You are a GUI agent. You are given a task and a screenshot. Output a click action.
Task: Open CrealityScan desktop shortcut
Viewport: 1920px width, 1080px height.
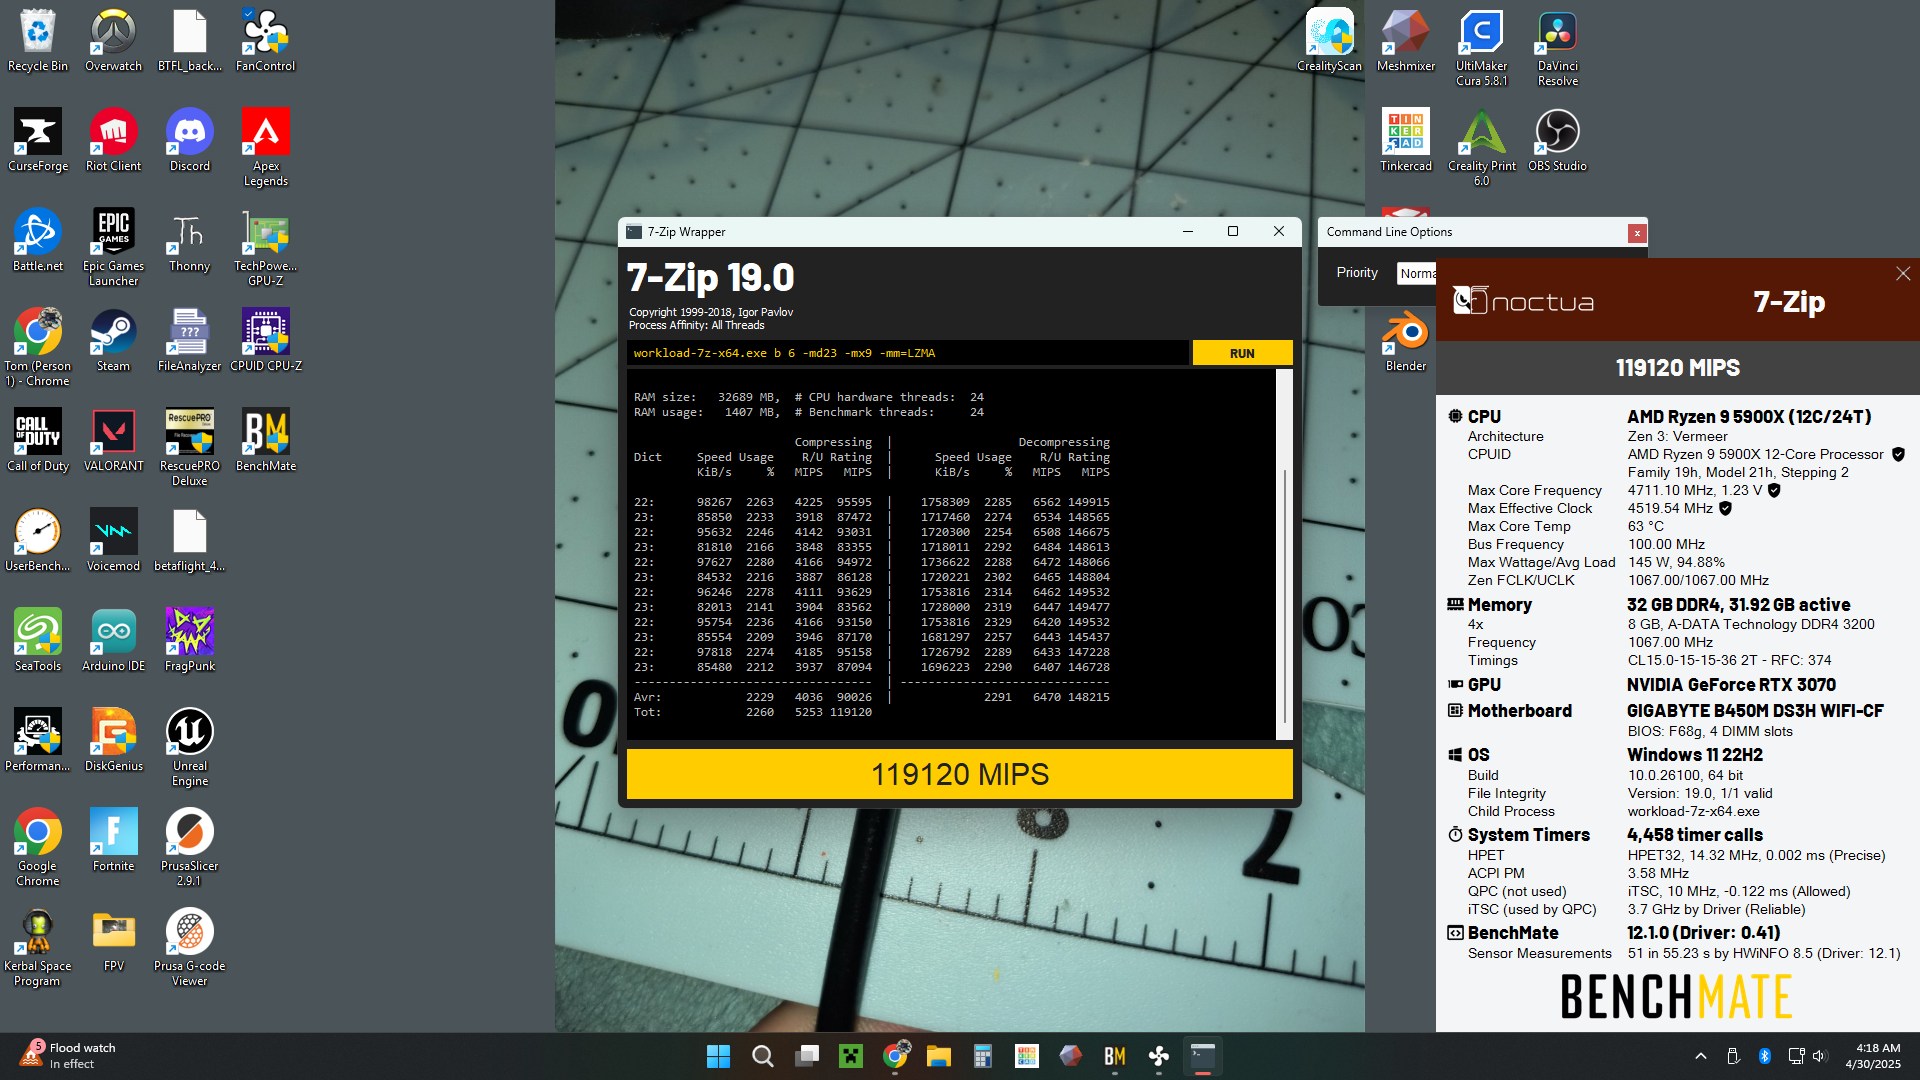[x=1329, y=42]
